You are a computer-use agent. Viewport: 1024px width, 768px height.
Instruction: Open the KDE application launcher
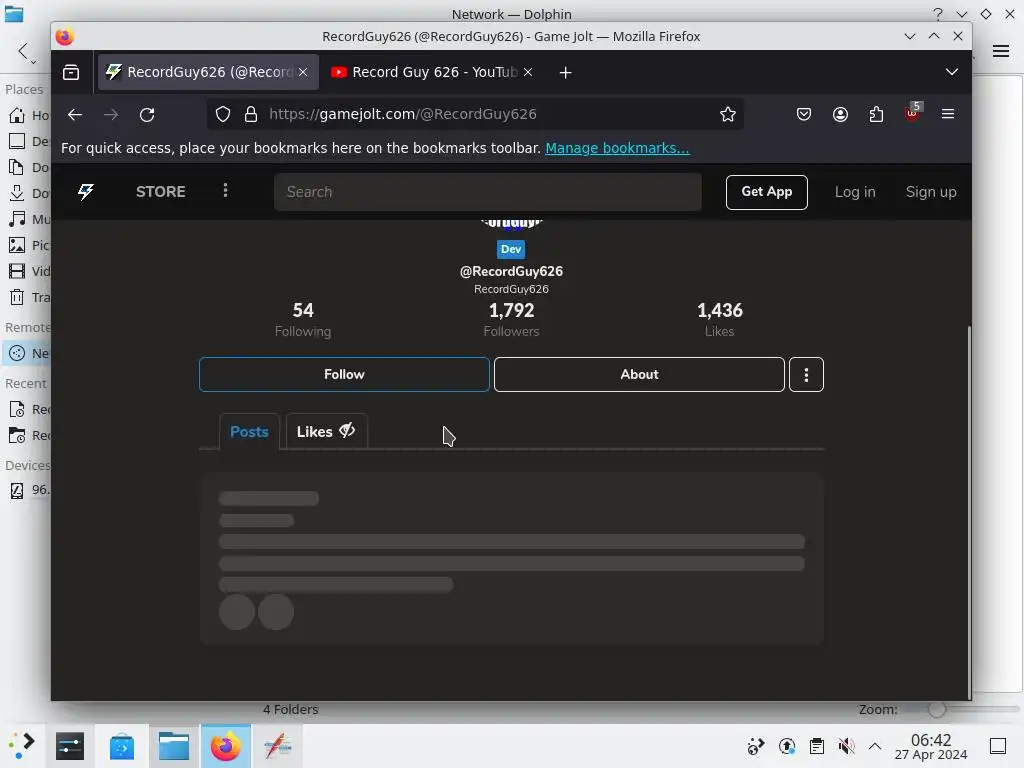coord(21,746)
